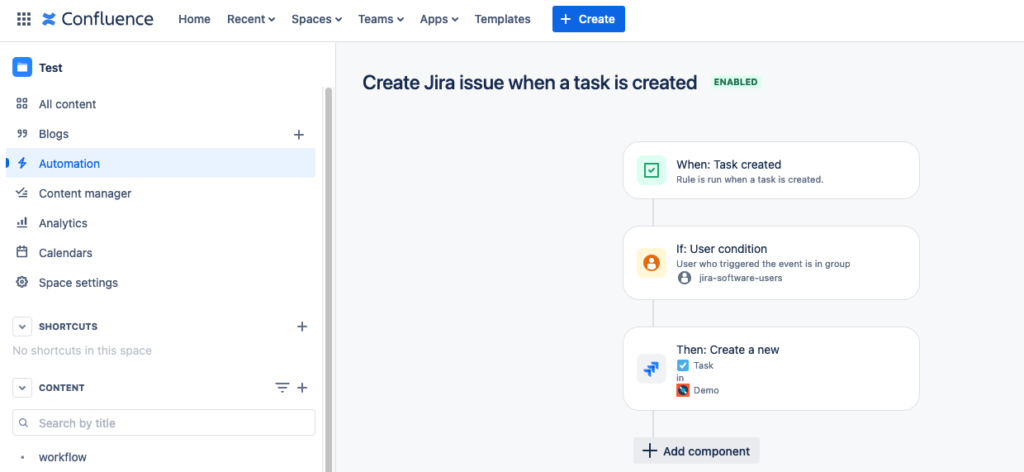1024x472 pixels.
Task: Click the Analytics bar chart icon
Action: pos(22,223)
